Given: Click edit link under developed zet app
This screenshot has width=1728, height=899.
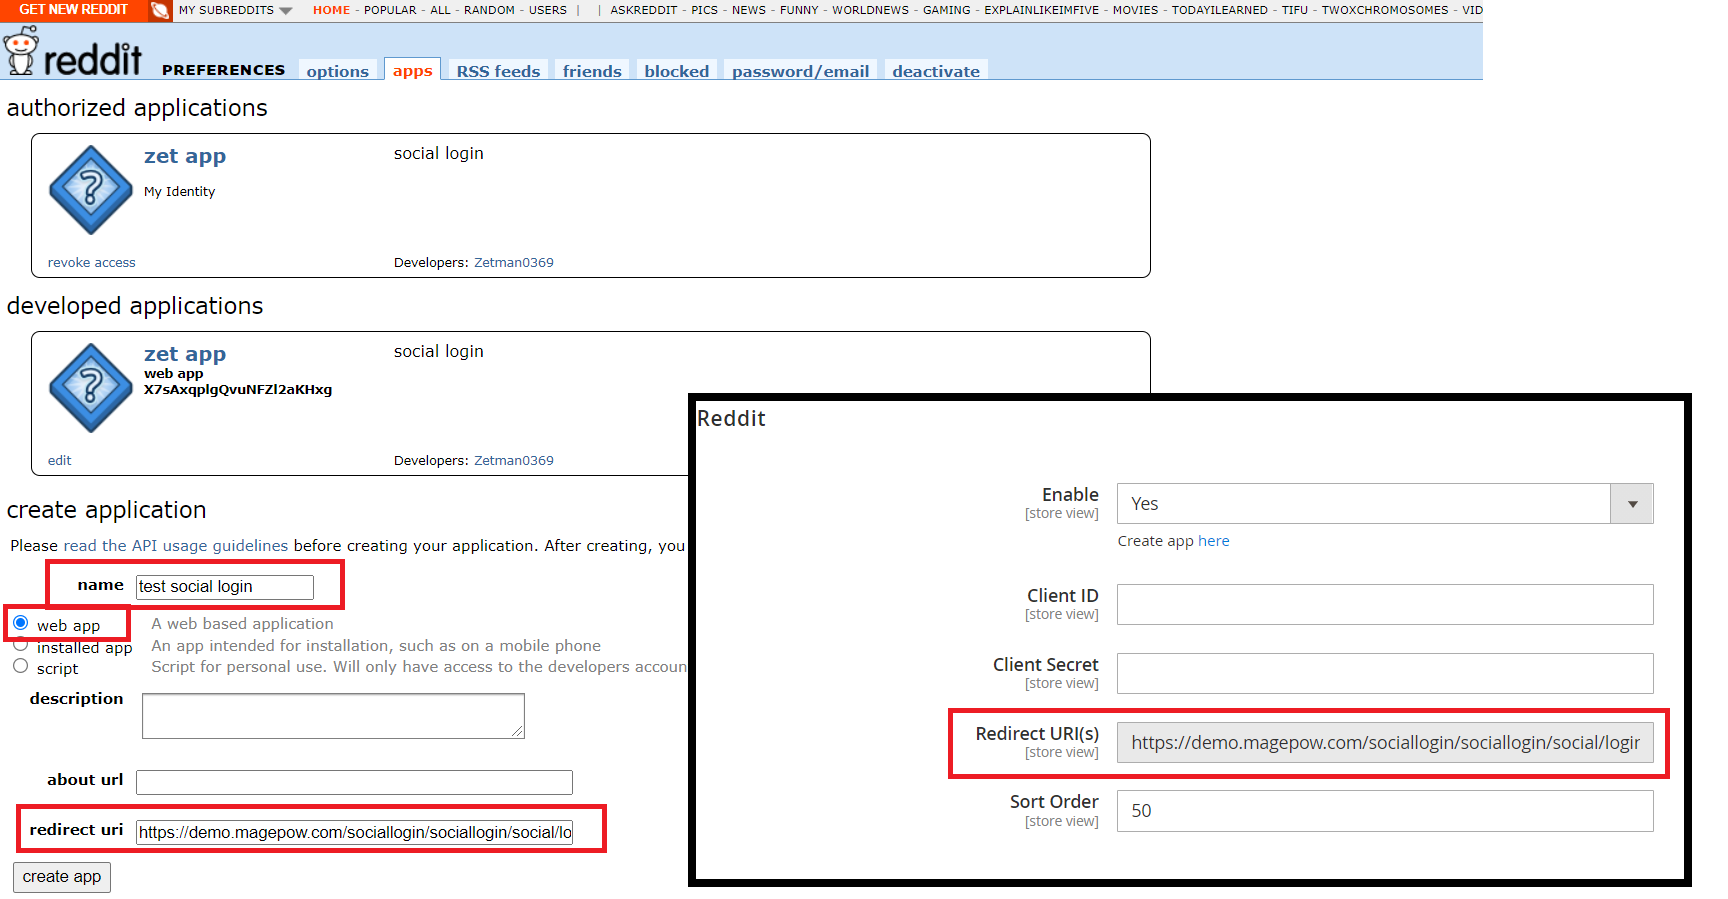Looking at the screenshot, I should coord(59,461).
